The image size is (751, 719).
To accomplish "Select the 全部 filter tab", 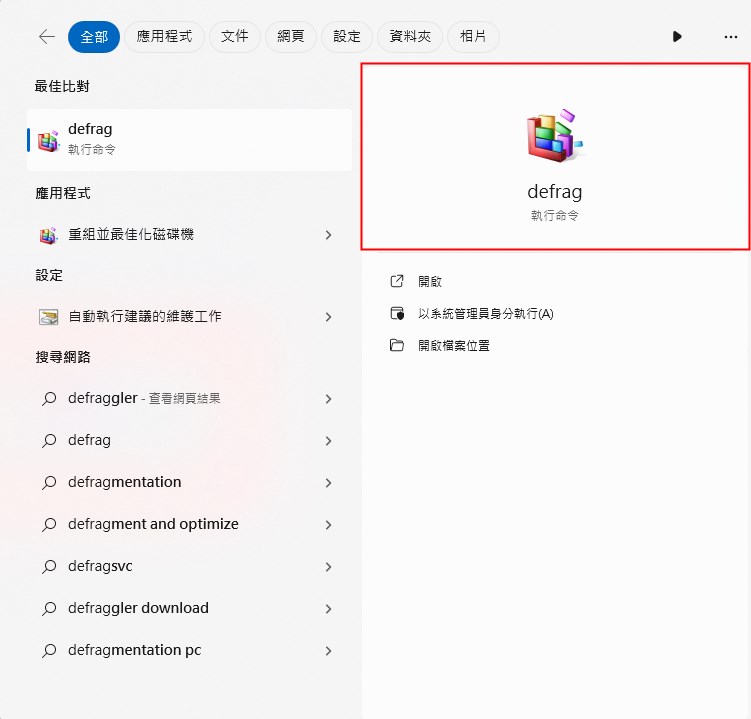I will [94, 36].
